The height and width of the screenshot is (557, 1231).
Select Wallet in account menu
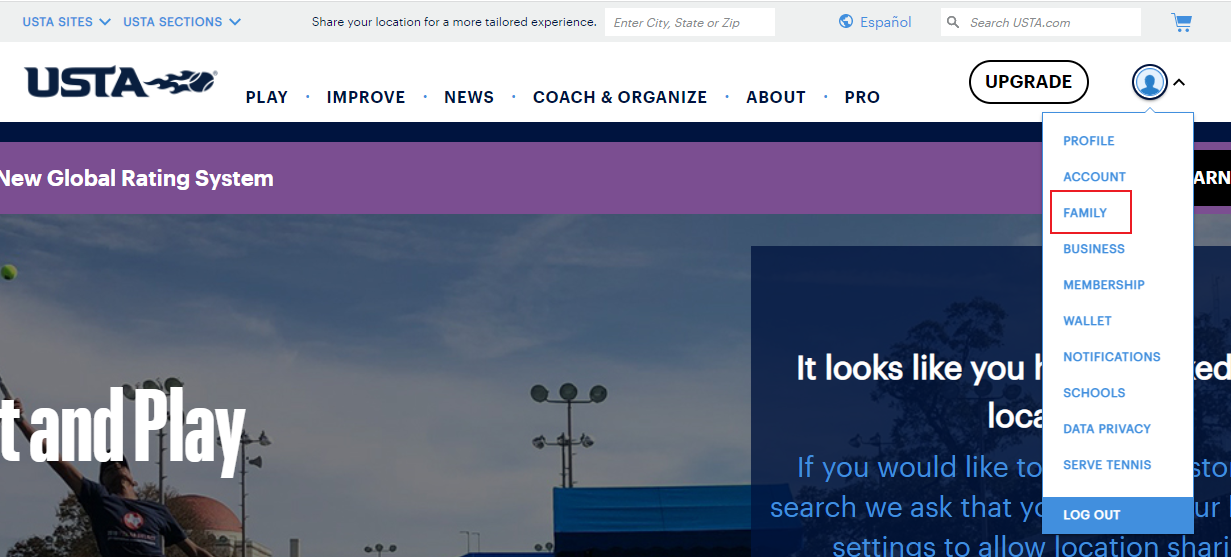[x=1087, y=321]
